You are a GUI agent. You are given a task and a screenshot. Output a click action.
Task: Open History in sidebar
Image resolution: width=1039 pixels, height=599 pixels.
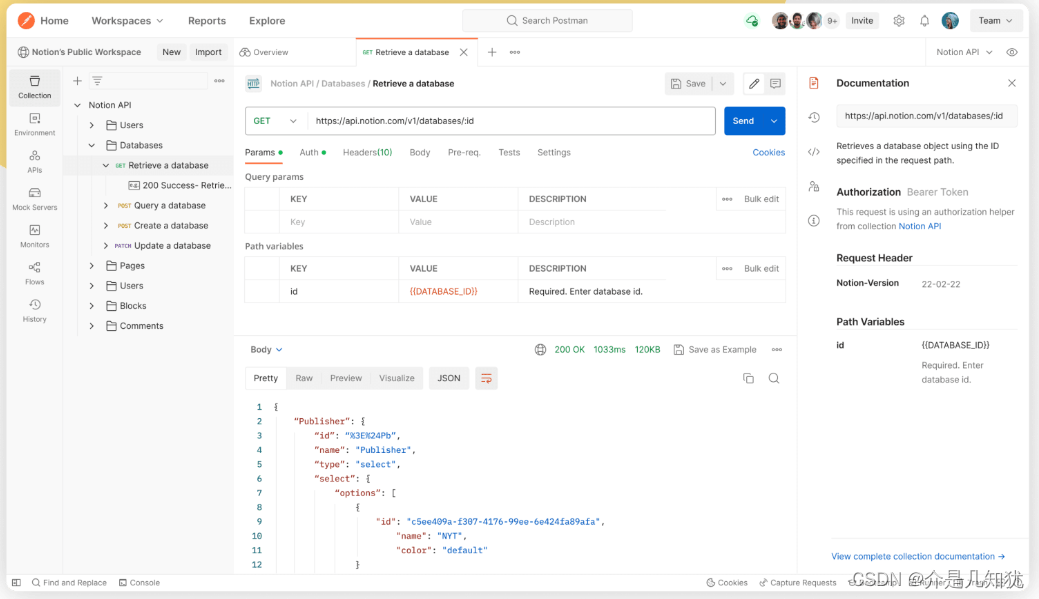pyautogui.click(x=34, y=310)
